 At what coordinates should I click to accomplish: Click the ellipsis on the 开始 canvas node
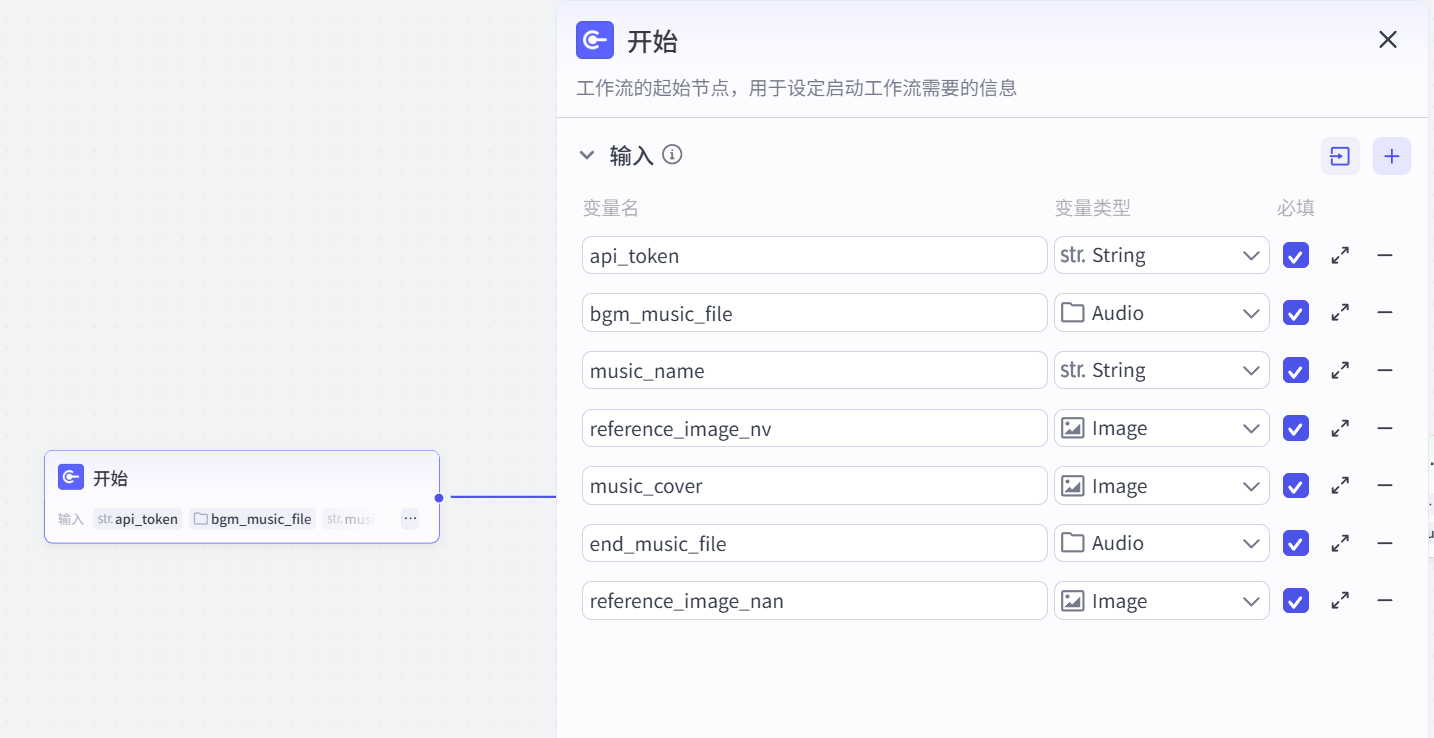(x=410, y=518)
